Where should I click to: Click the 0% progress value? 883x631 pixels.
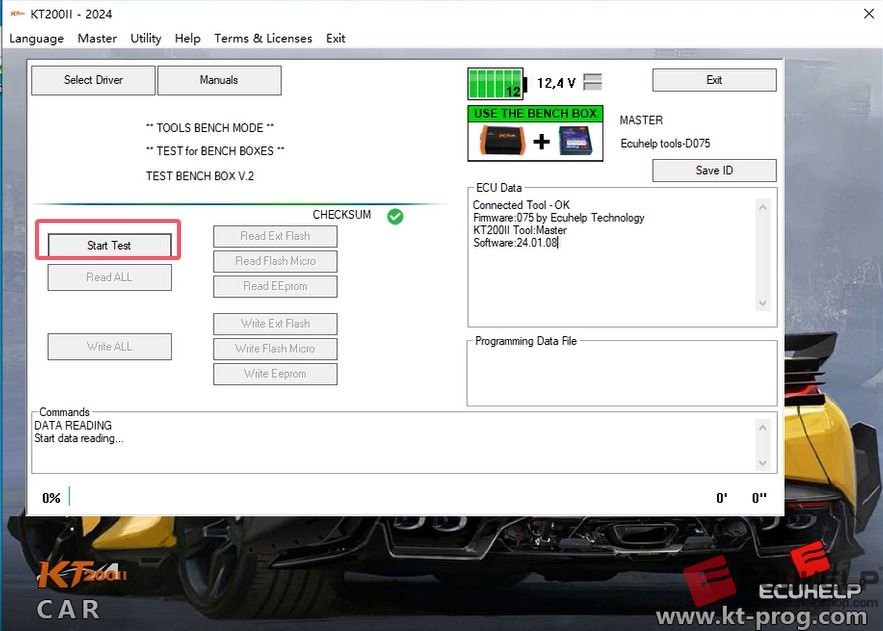(51, 498)
